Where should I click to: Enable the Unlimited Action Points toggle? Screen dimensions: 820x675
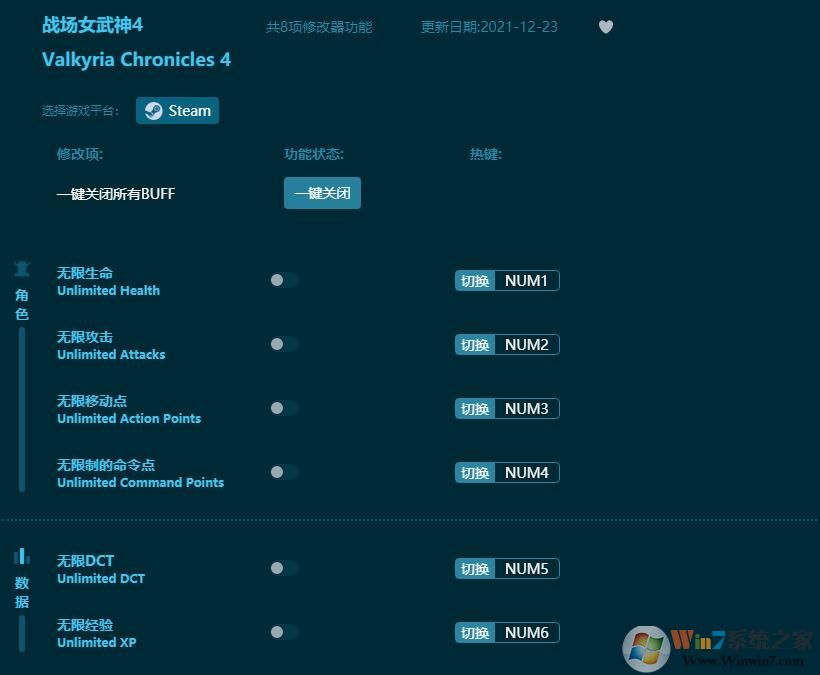click(x=283, y=408)
